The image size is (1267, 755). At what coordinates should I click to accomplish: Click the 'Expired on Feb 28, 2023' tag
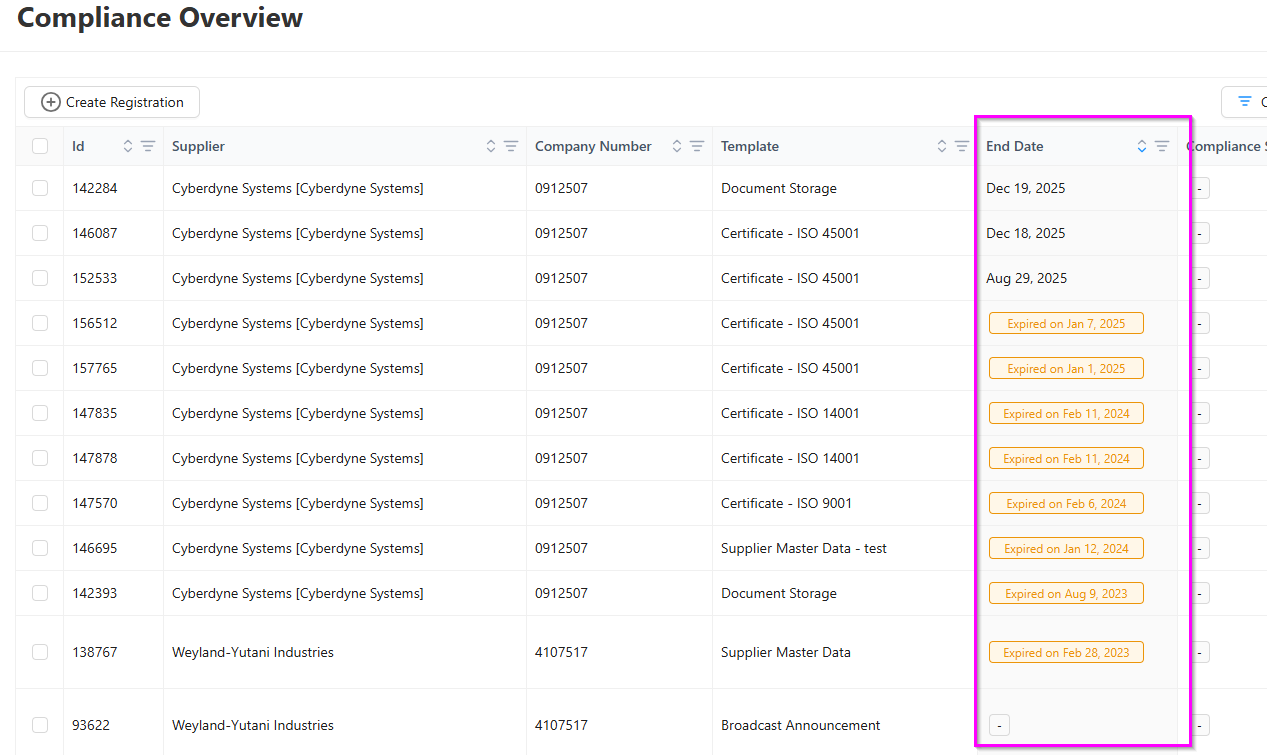[x=1066, y=652]
